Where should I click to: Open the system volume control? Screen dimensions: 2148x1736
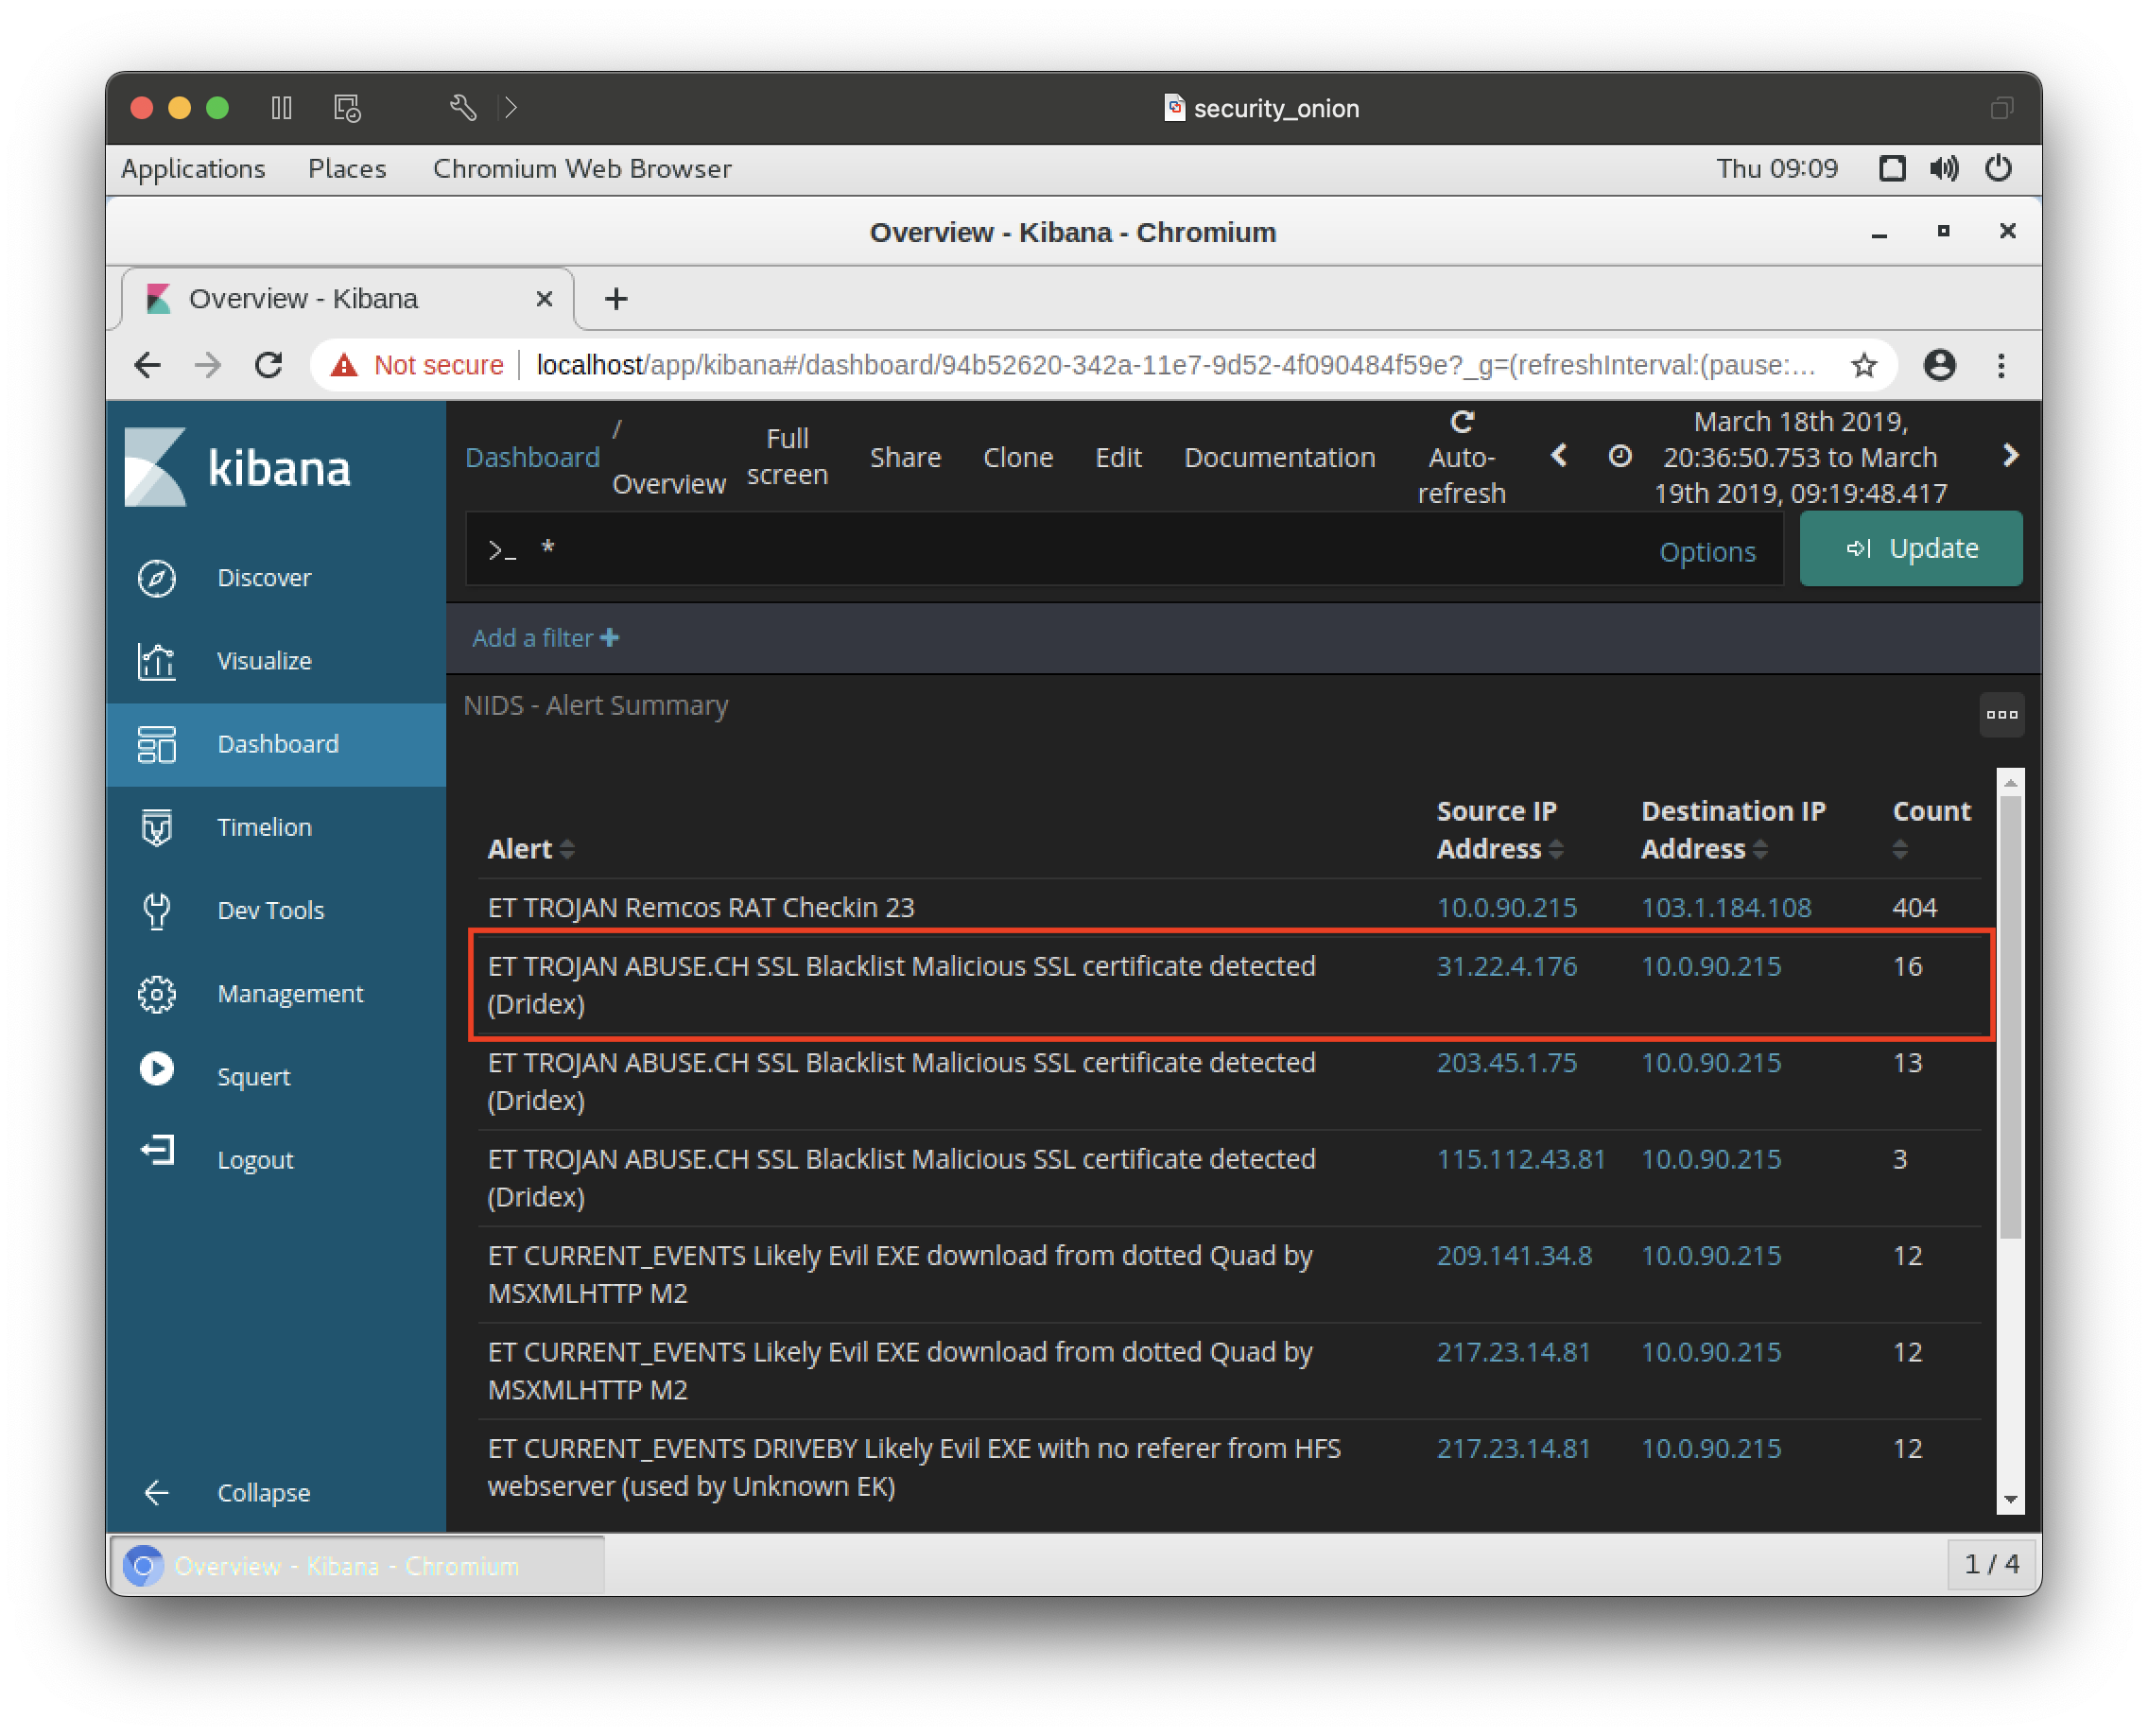(x=1943, y=168)
